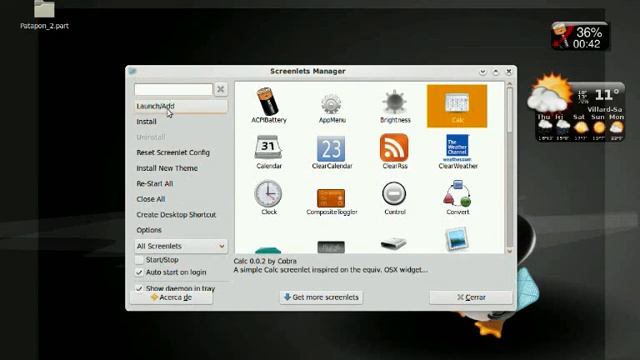Click the Acerca de button

171,298
